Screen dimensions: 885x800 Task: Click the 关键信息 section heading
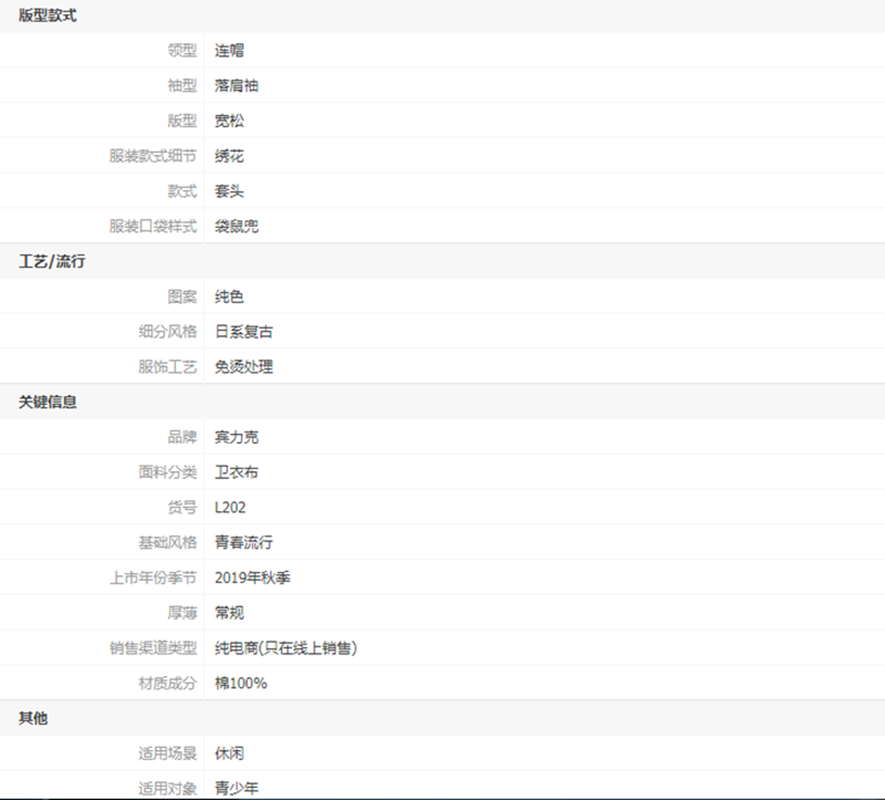tap(47, 402)
